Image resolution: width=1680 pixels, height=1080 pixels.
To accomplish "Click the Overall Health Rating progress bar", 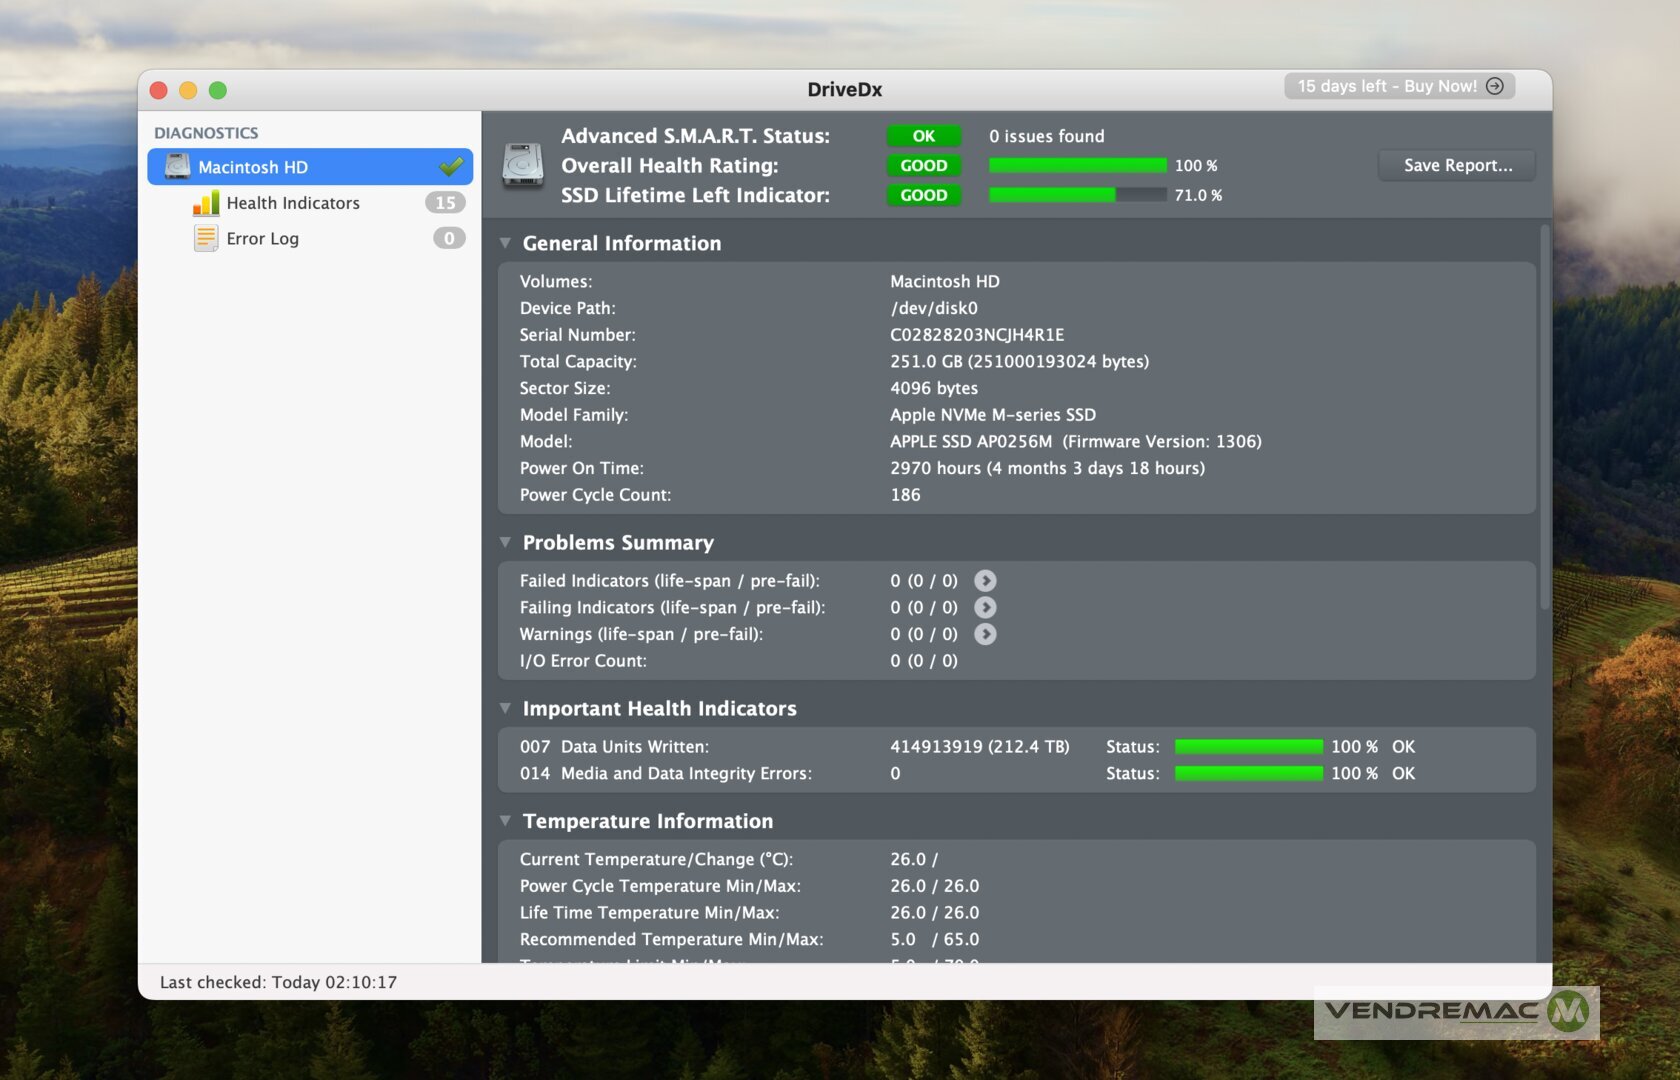I will [x=1077, y=166].
